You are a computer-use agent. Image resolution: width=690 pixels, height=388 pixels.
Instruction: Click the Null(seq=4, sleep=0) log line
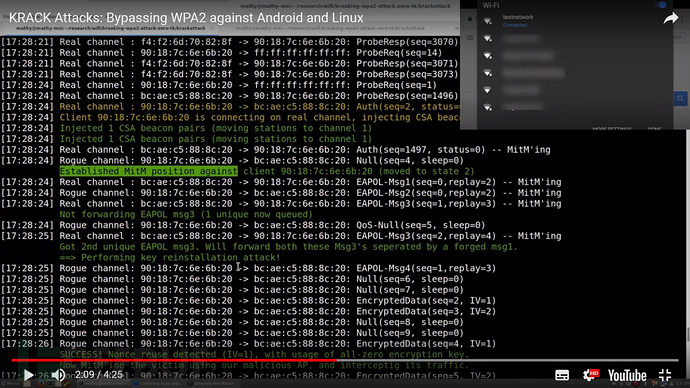(x=232, y=161)
